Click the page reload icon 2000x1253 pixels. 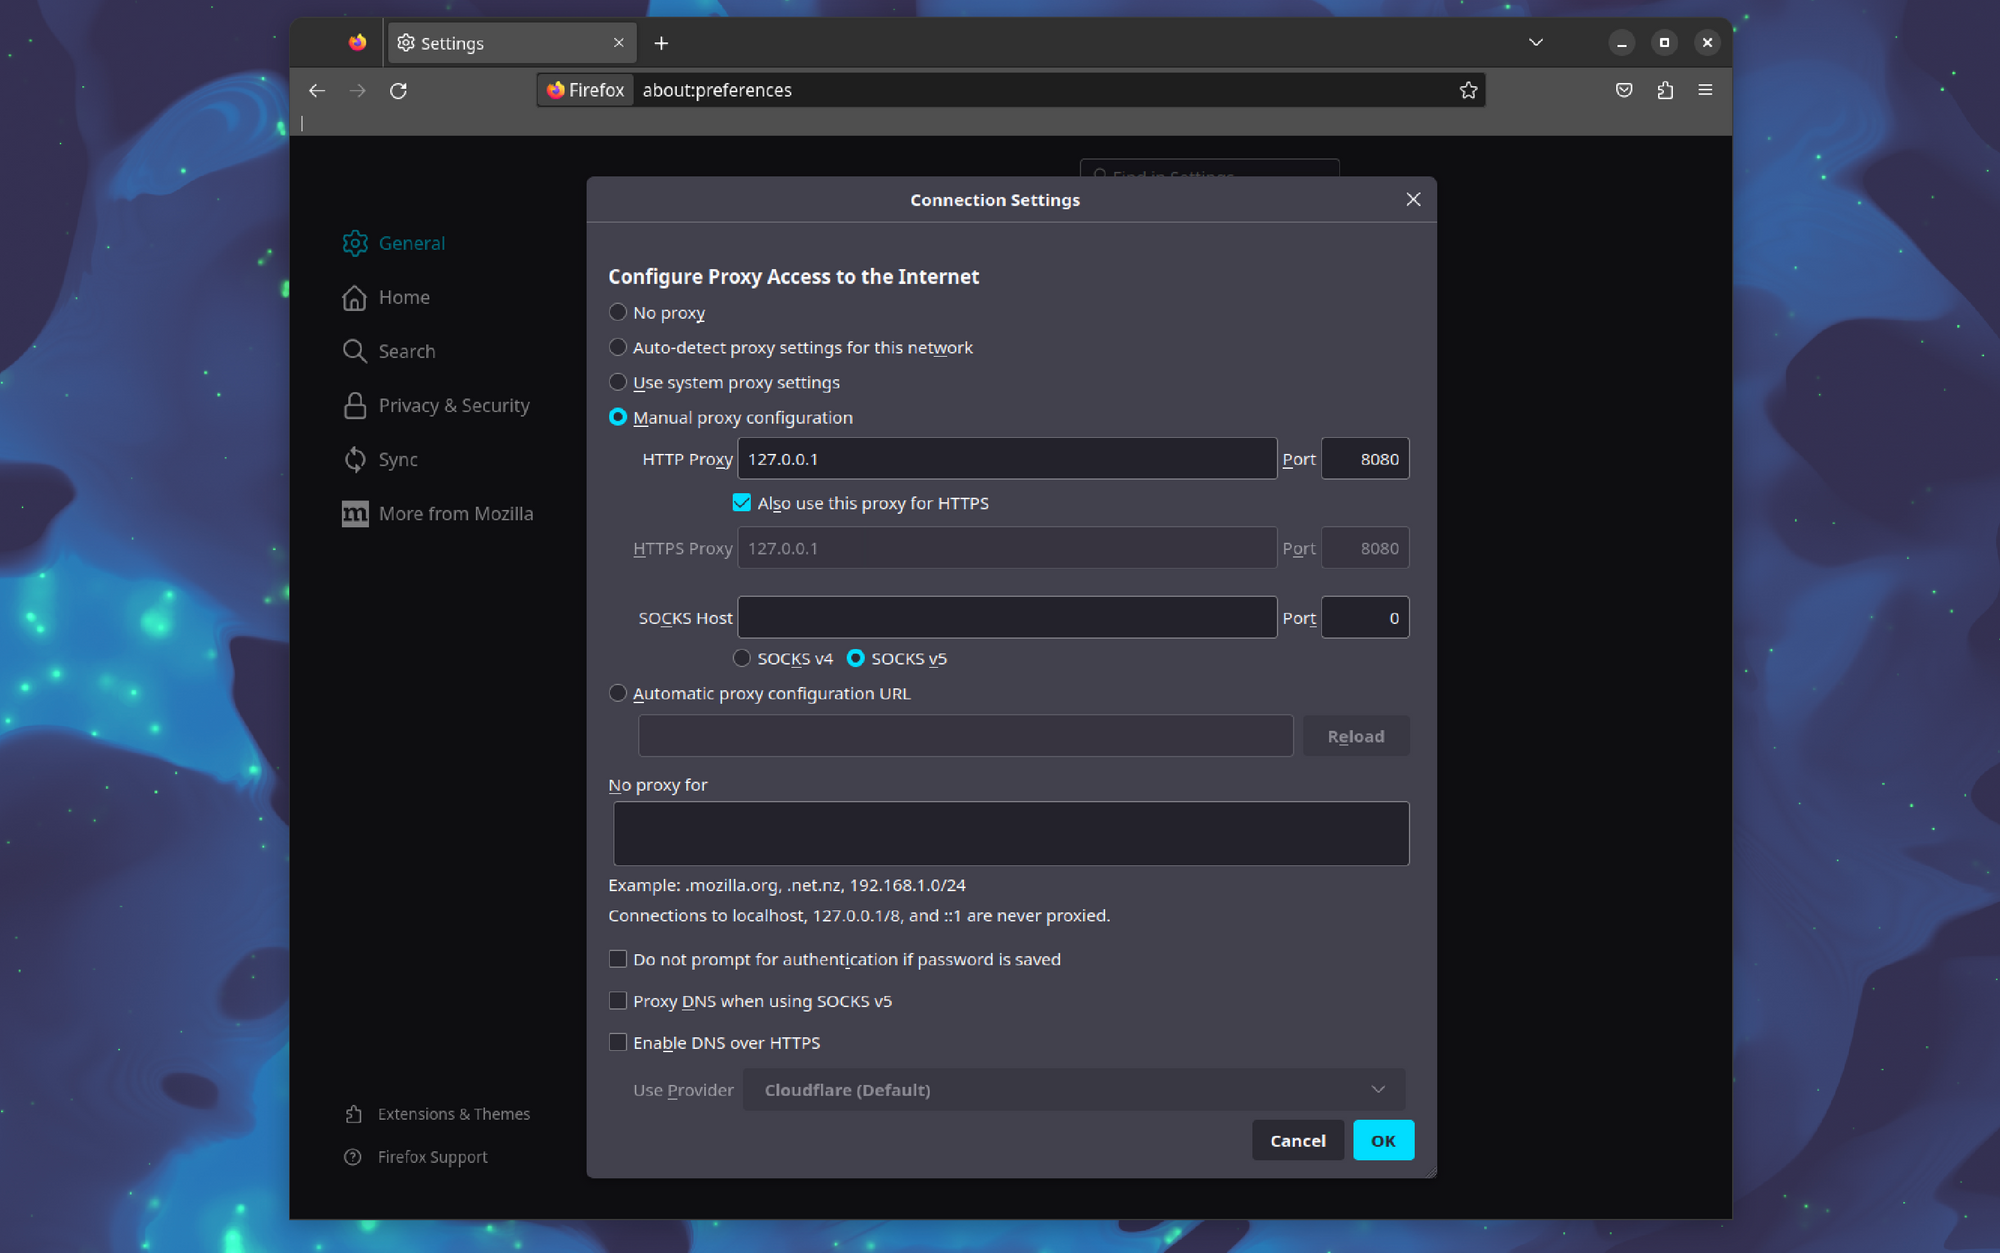(x=401, y=90)
